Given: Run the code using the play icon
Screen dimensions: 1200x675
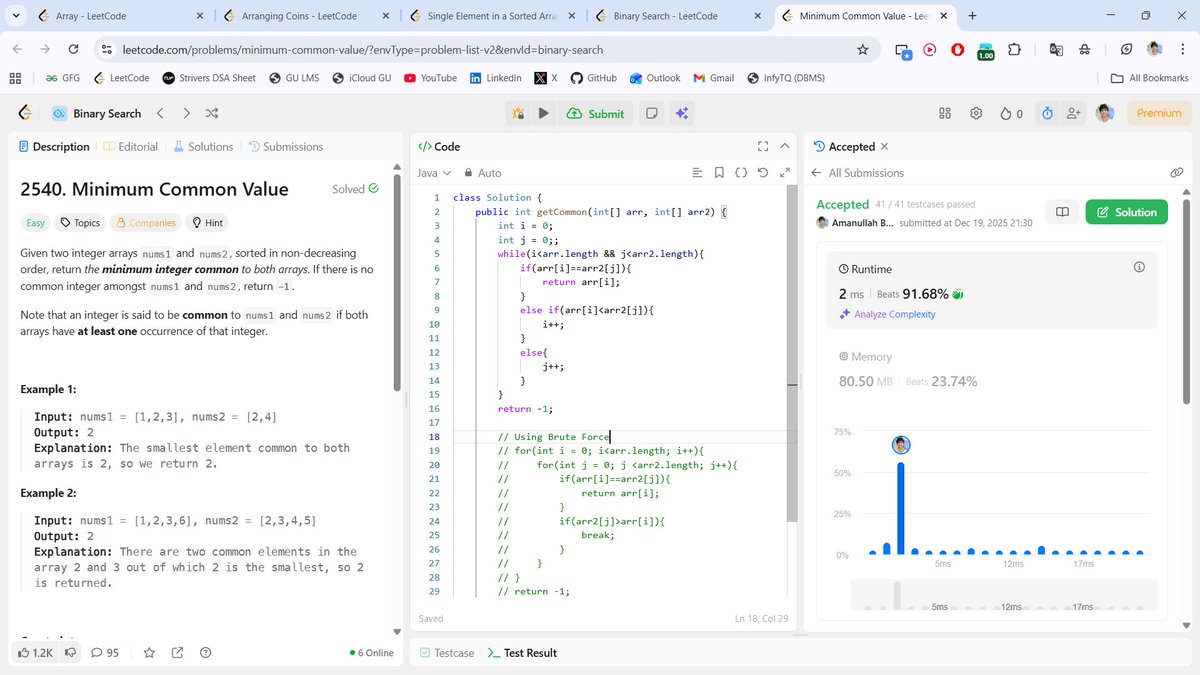Looking at the screenshot, I should pyautogui.click(x=541, y=113).
